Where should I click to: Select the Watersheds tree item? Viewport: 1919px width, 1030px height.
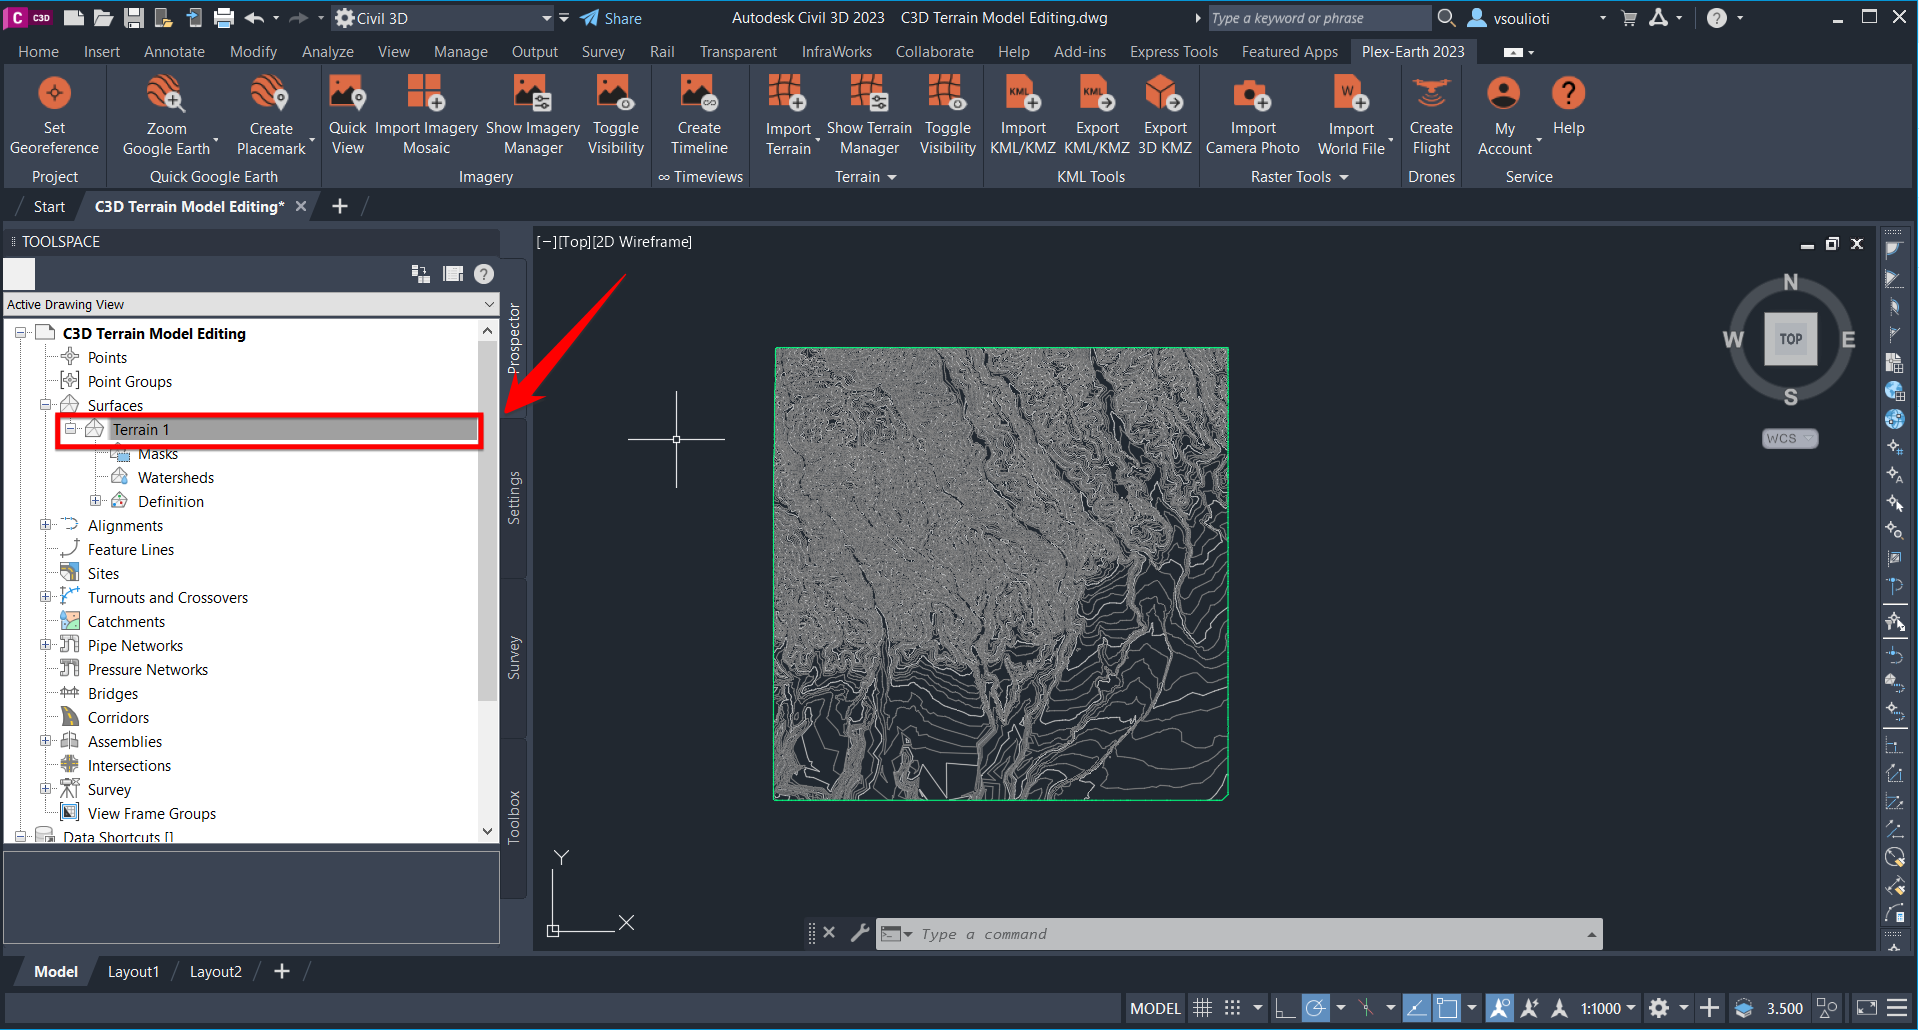pyautogui.click(x=176, y=477)
